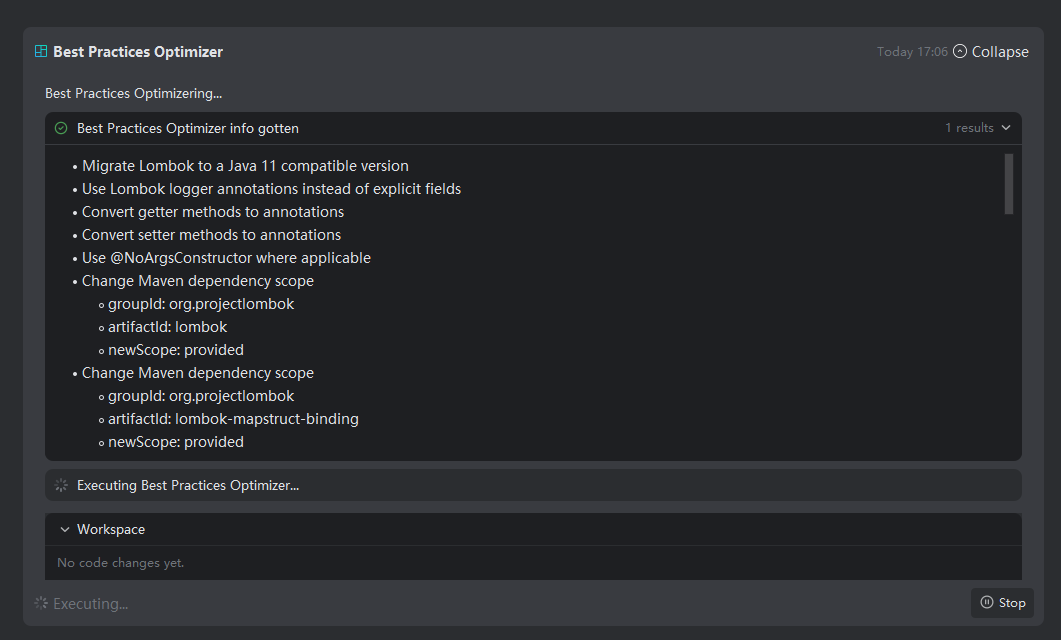1061x640 pixels.
Task: Click the 'Executing Best Practices Optimizer...' row
Action: (188, 485)
